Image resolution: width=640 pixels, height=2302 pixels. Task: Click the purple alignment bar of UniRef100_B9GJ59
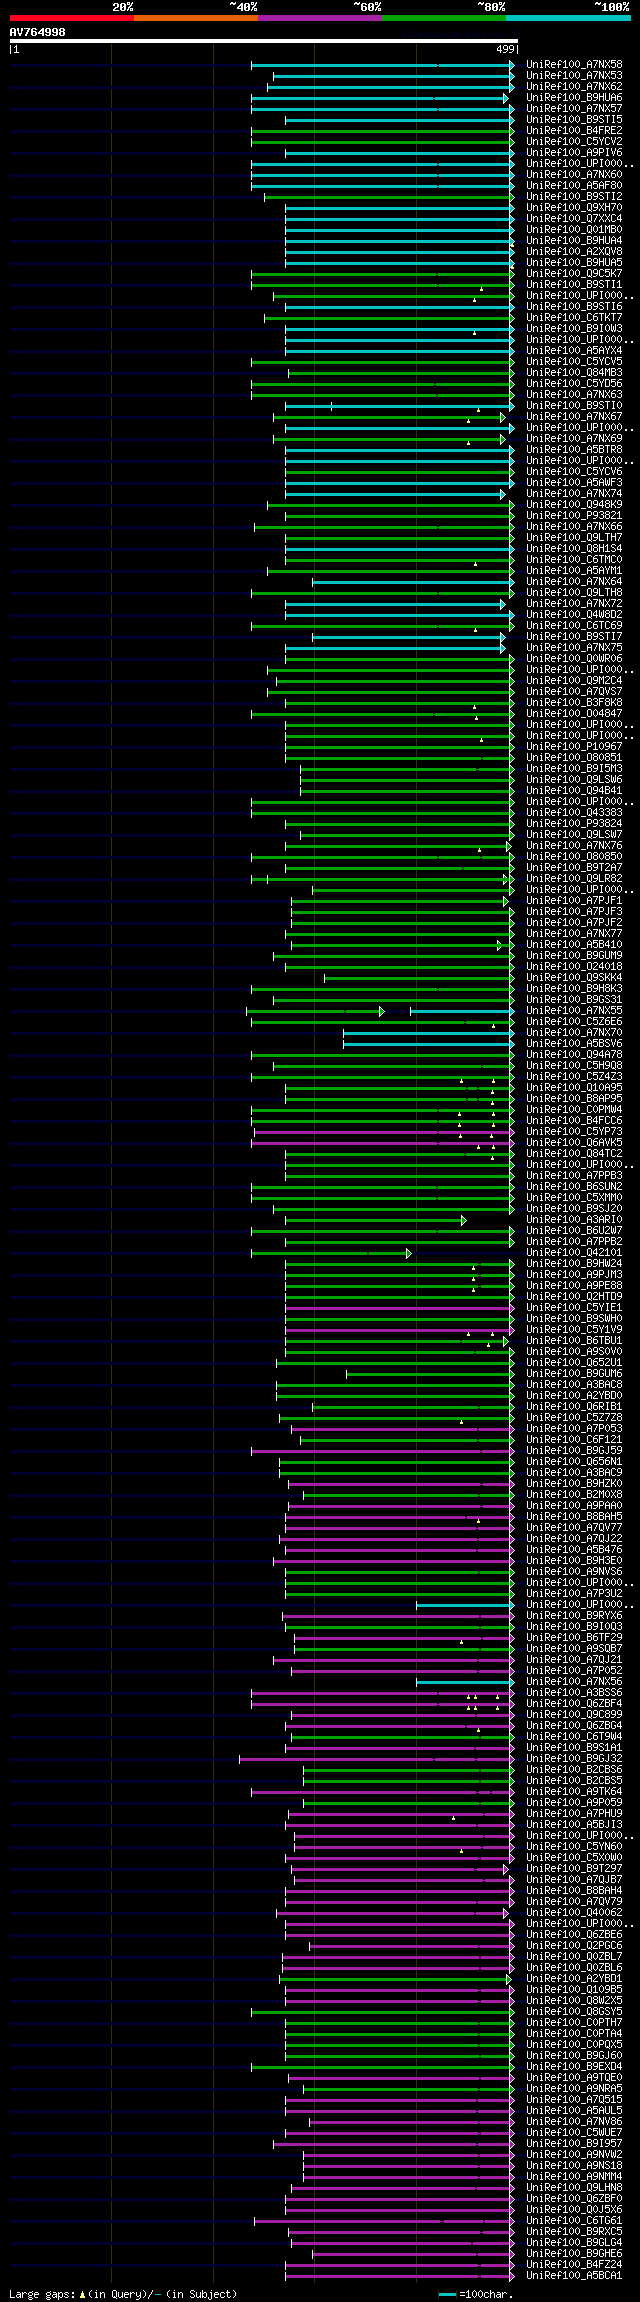coord(382,1451)
